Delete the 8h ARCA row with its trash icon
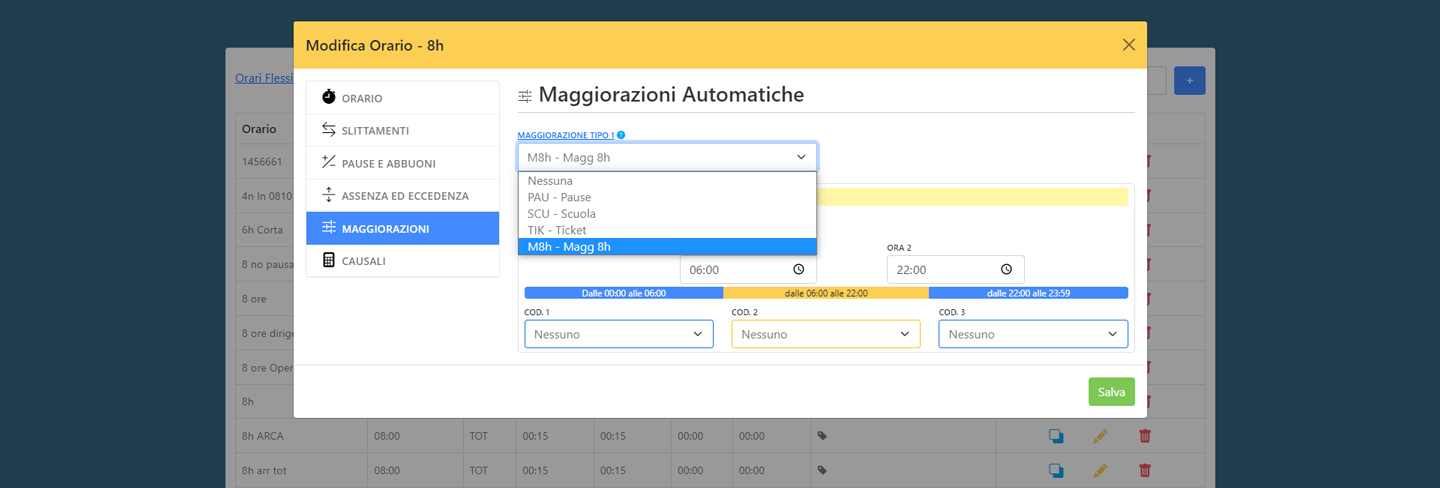This screenshot has height=488, width=1440. tap(1145, 436)
